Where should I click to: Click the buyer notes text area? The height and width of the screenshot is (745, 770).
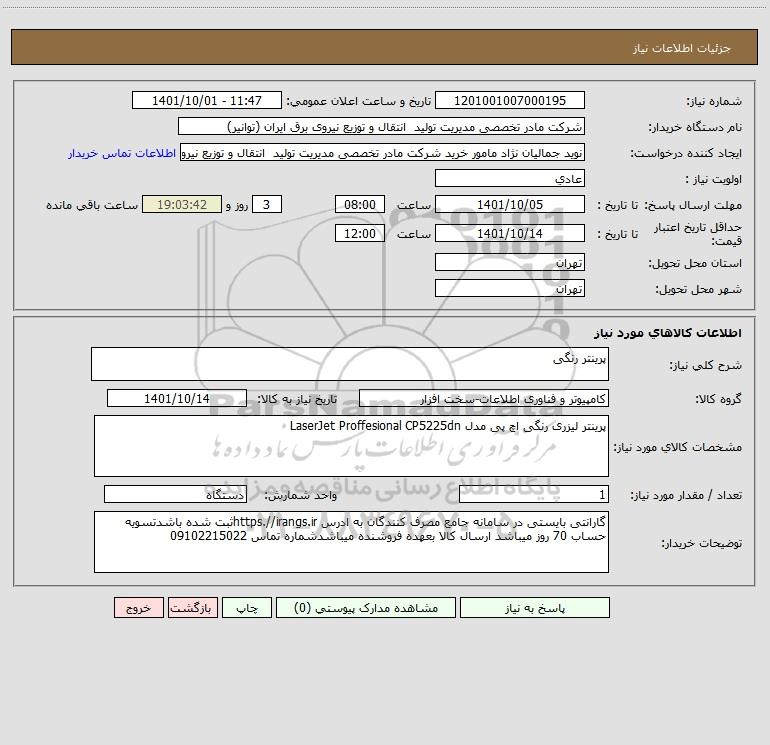click(x=351, y=542)
